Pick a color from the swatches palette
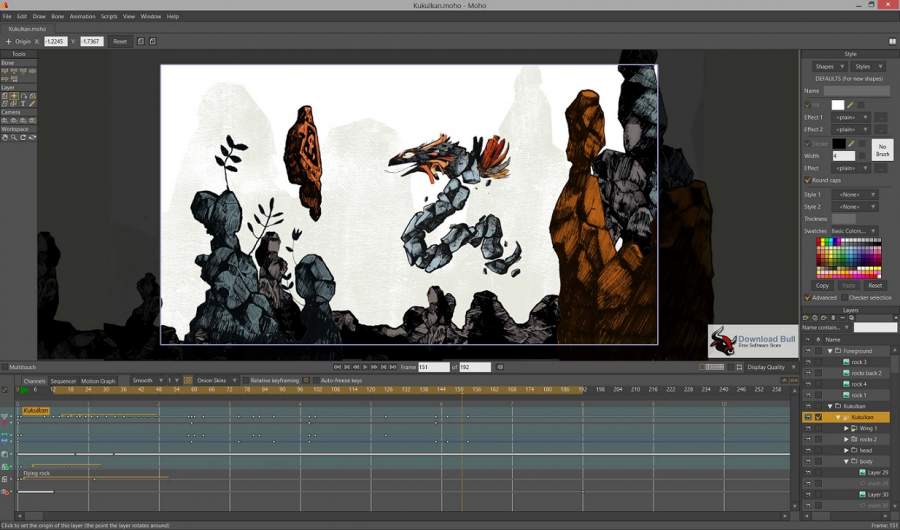 [848, 258]
